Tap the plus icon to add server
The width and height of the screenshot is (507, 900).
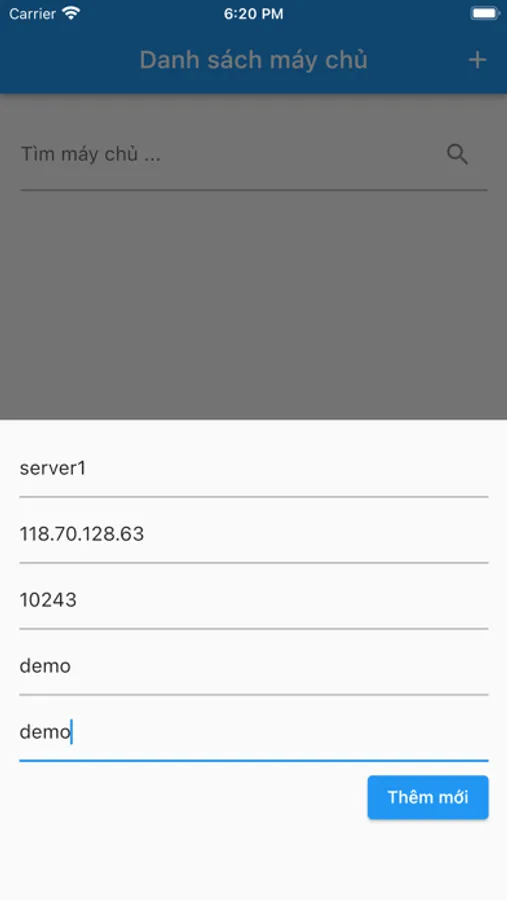(x=477, y=60)
